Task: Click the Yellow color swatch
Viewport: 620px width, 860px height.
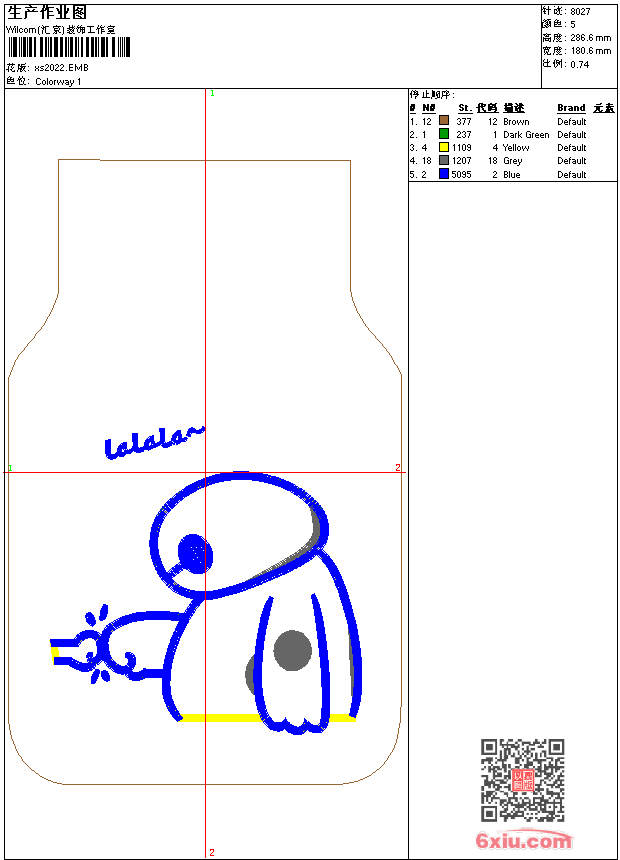Action: (444, 146)
